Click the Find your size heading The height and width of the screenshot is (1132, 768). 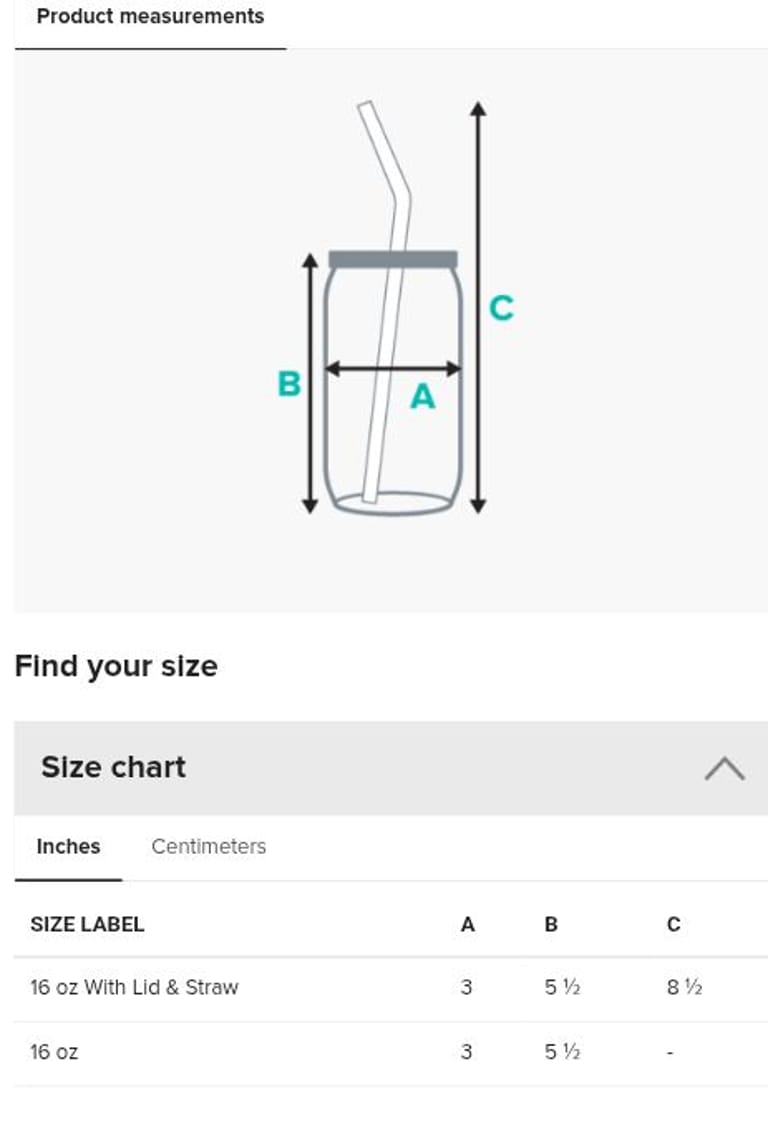pos(116,667)
